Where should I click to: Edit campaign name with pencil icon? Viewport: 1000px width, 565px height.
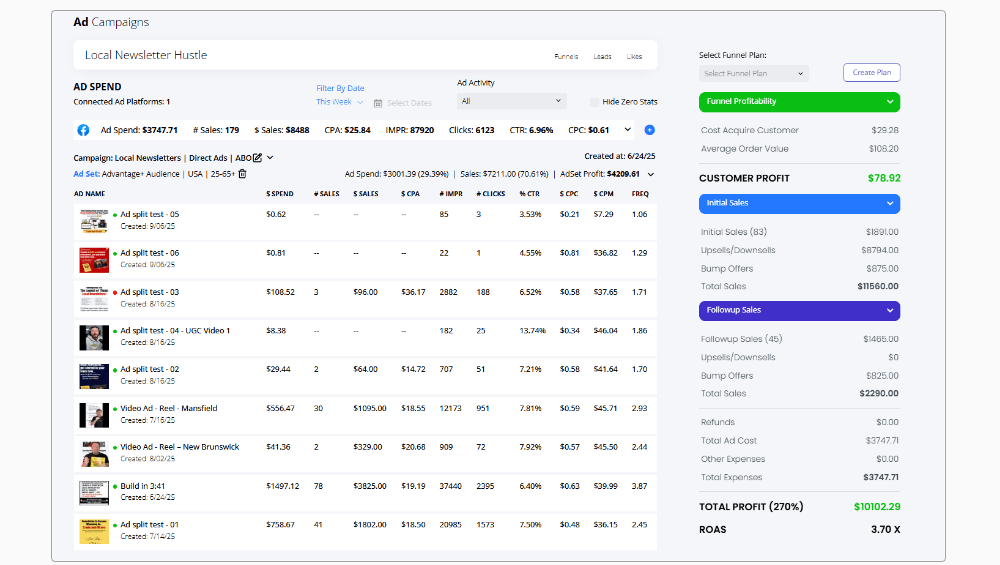point(257,158)
